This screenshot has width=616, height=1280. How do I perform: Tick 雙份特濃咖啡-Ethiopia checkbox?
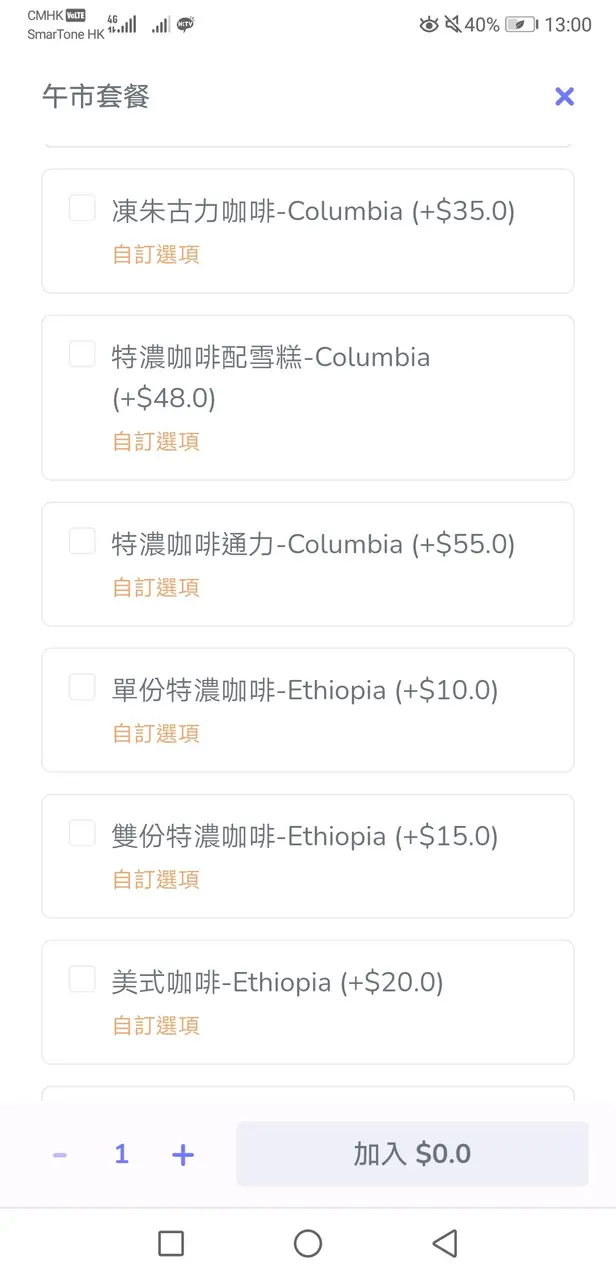click(82, 833)
